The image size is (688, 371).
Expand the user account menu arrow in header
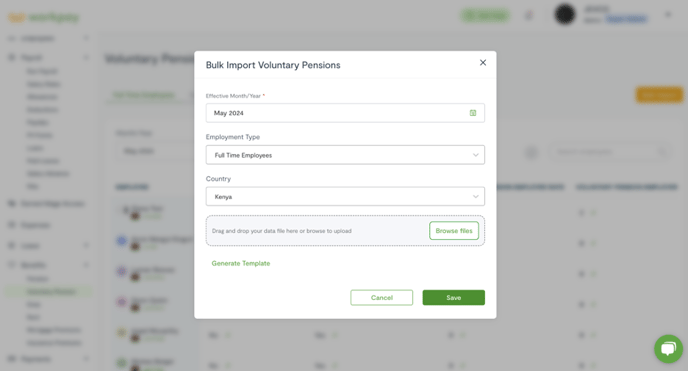pyautogui.click(x=668, y=15)
